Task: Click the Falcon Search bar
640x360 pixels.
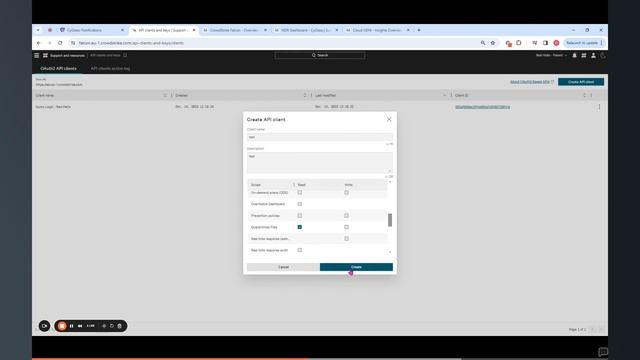Action: pyautogui.click(x=320, y=55)
